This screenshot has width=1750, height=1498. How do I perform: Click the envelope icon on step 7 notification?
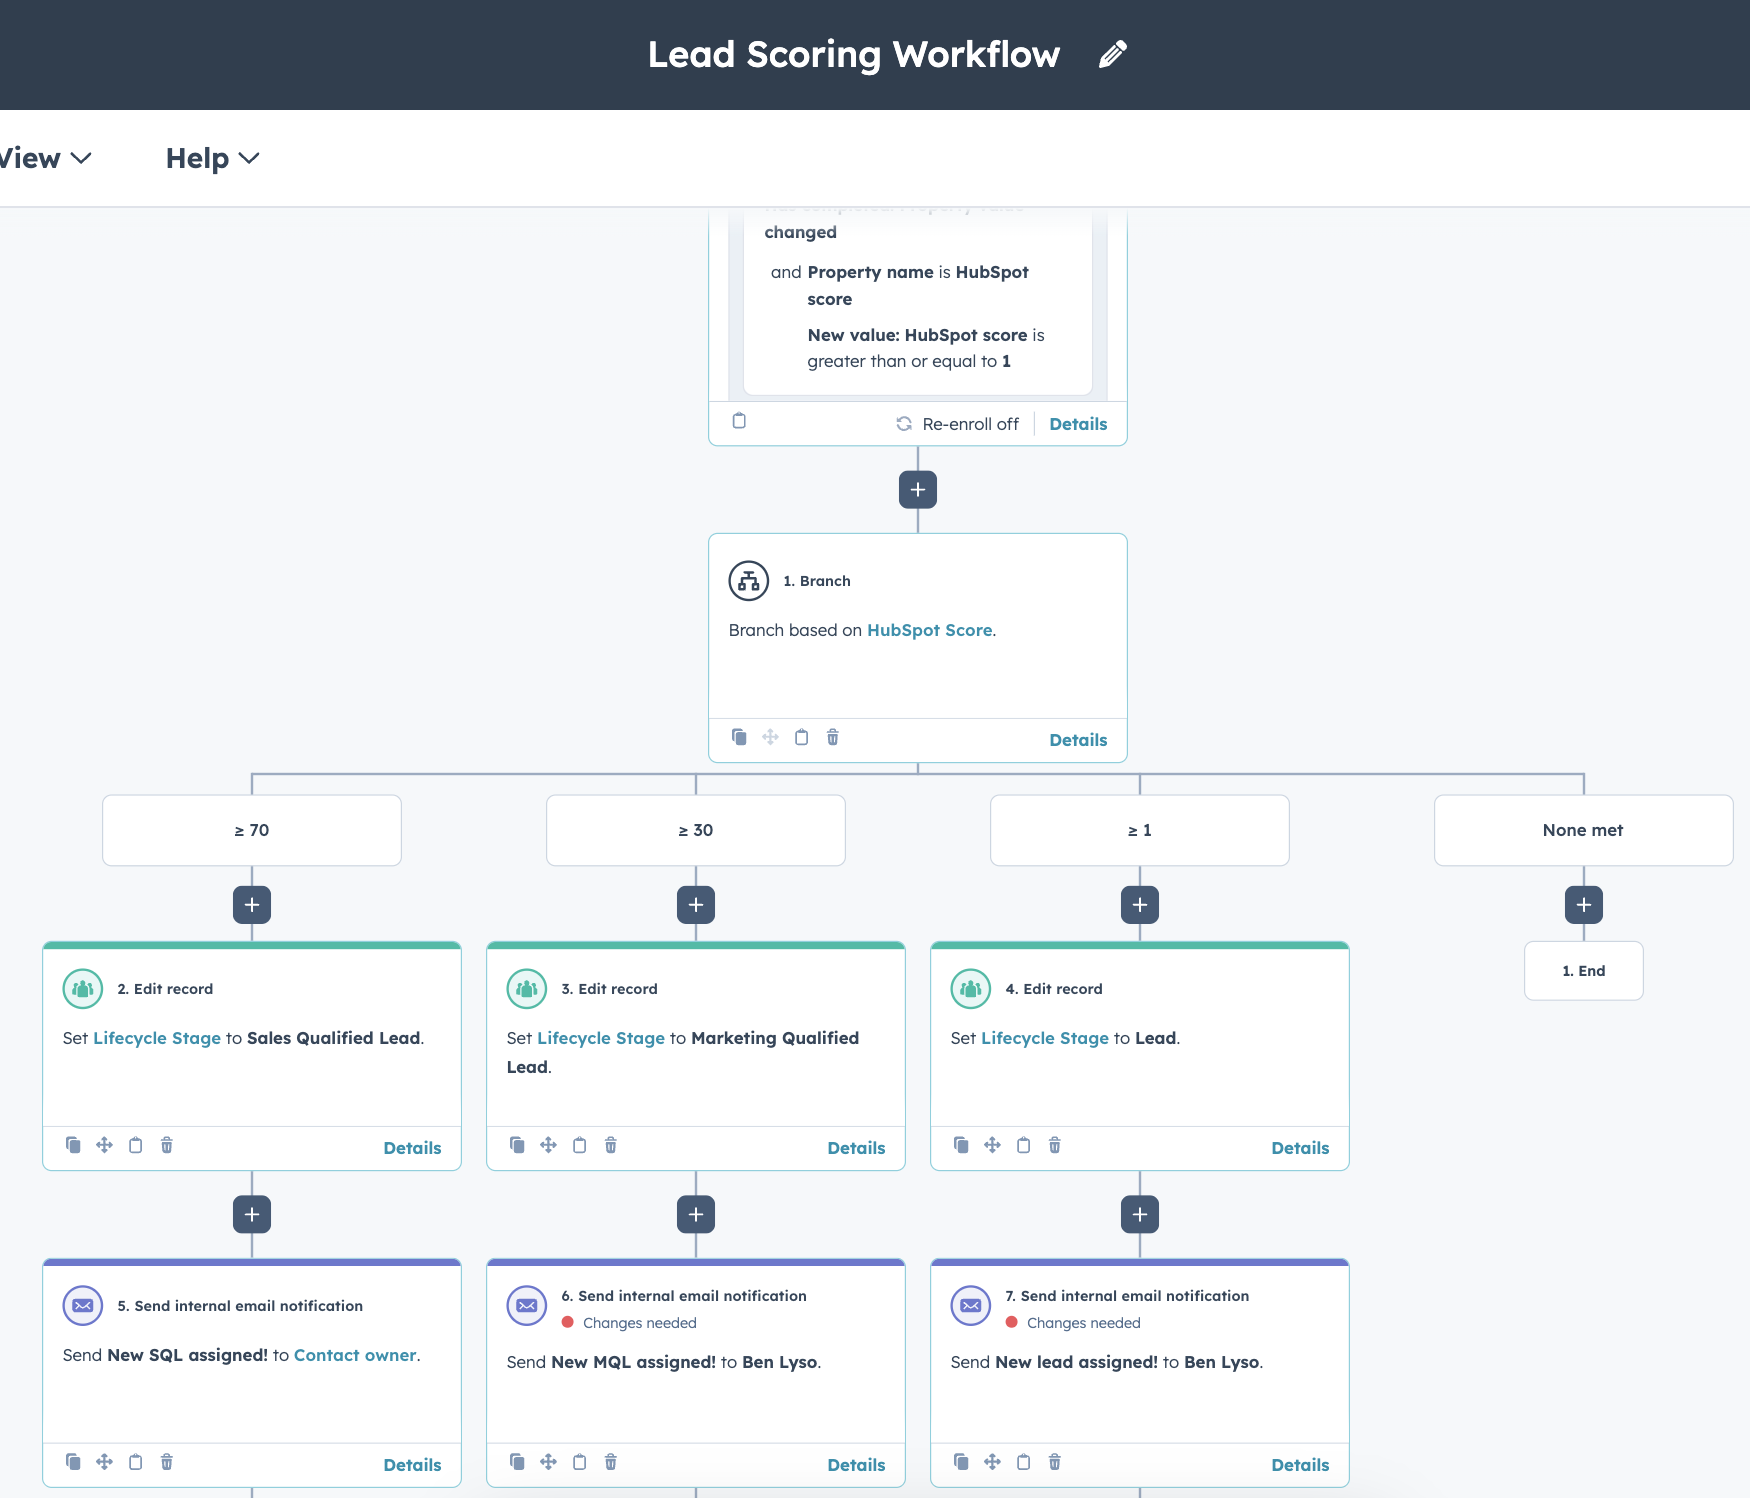click(970, 1304)
